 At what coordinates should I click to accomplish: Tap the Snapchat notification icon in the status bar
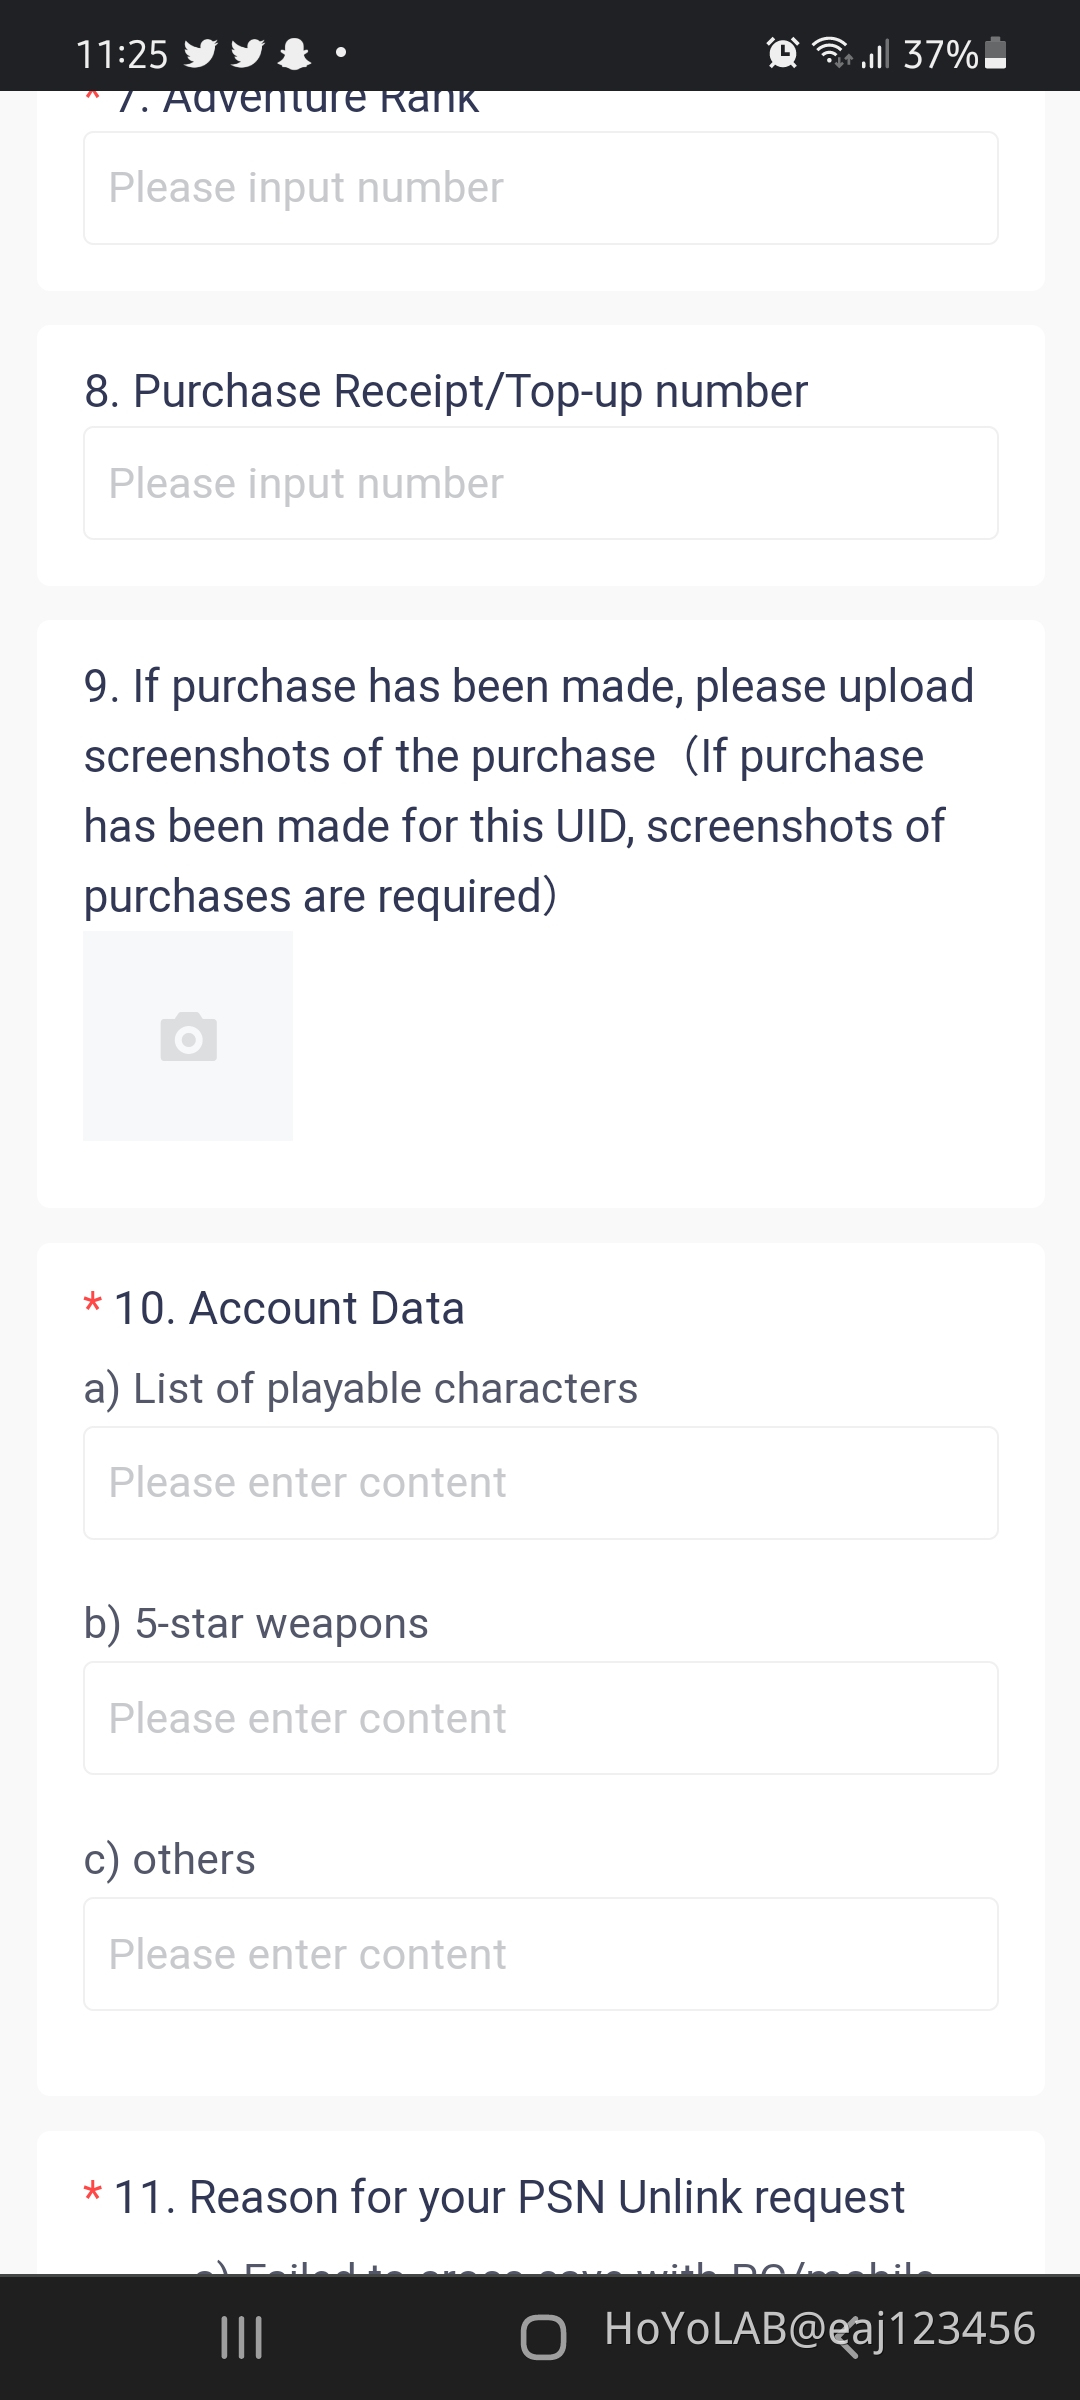coord(295,52)
